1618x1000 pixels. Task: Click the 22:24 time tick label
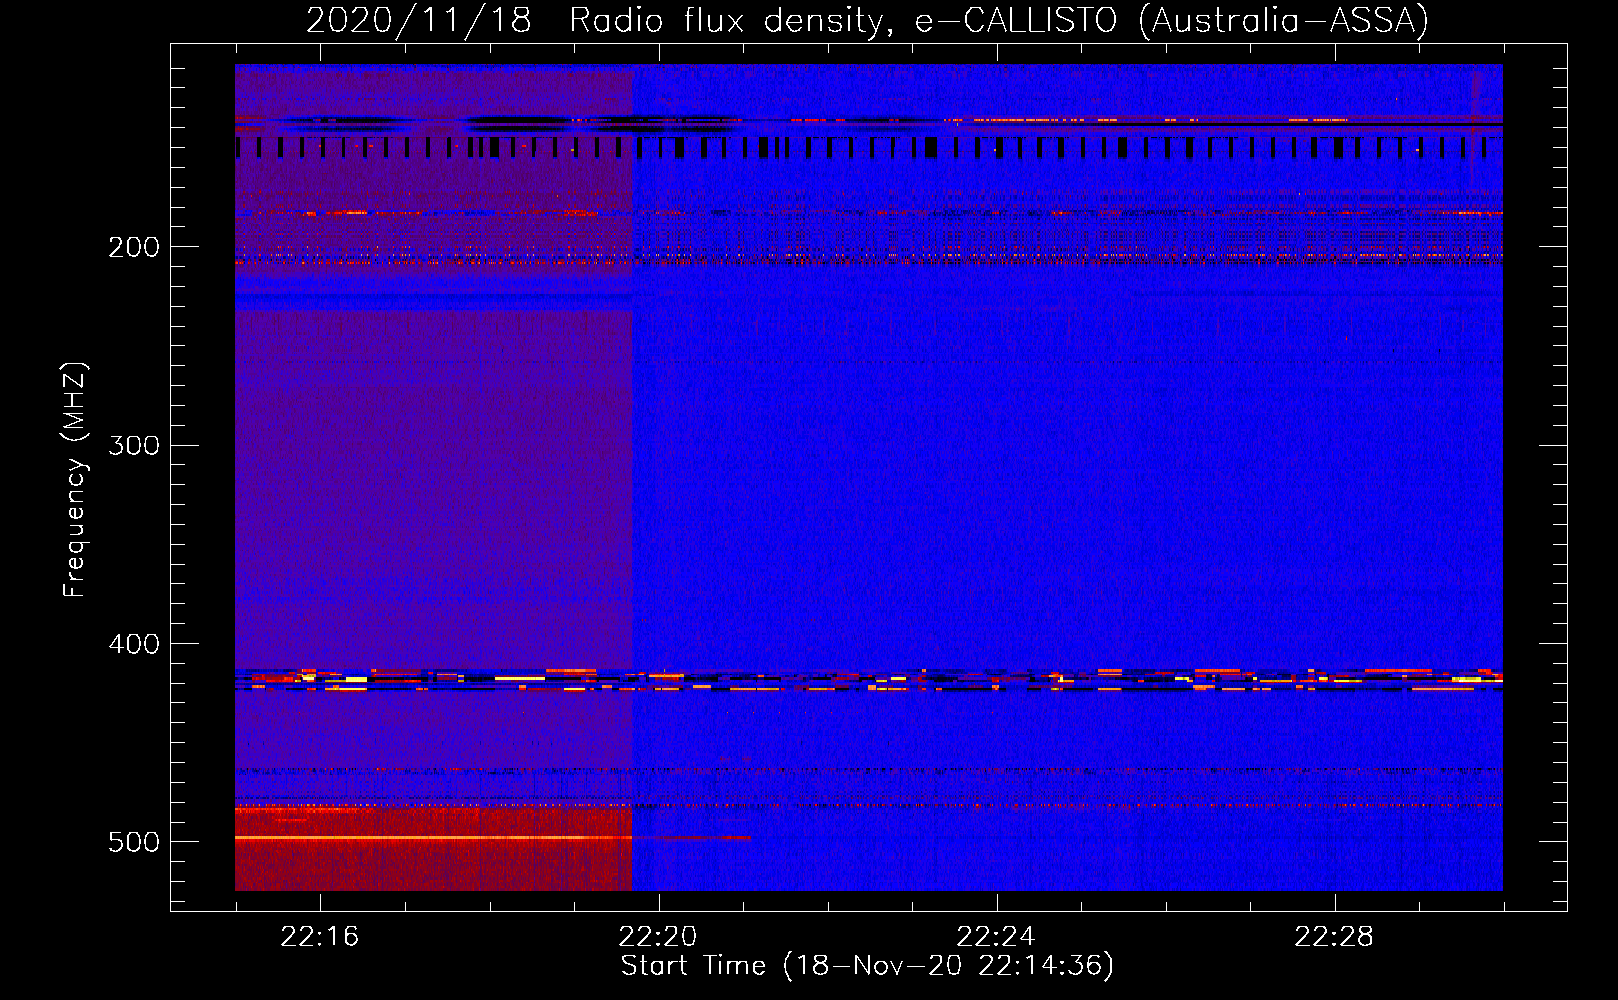[996, 937]
